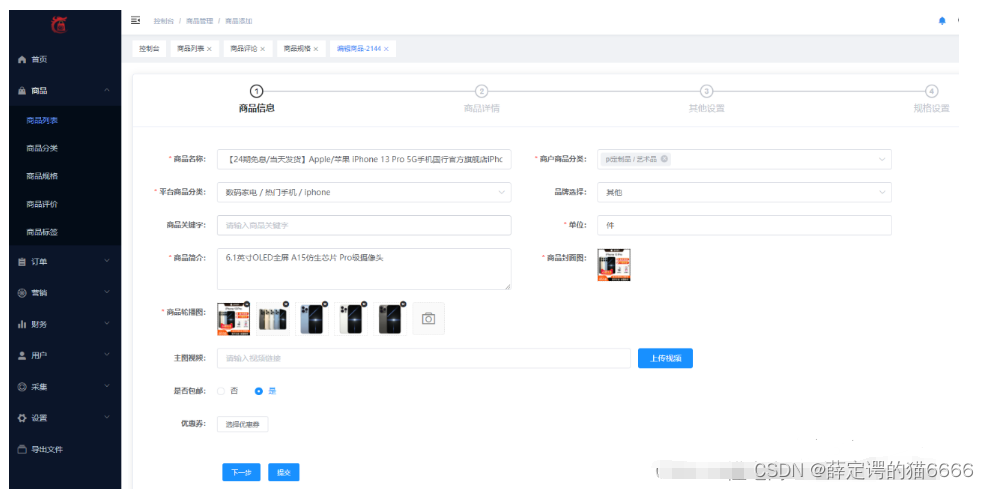This screenshot has height=489, width=989.
Task: Remove the second carousel image
Action: pyautogui.click(x=286, y=304)
